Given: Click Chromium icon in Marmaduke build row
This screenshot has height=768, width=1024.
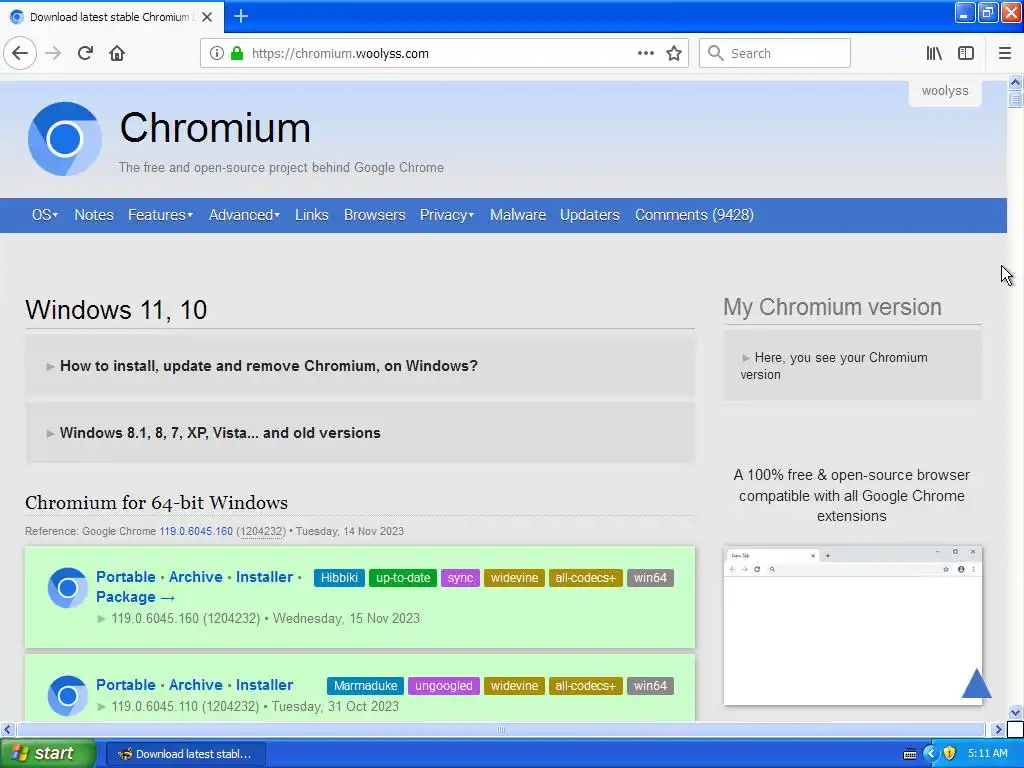Looking at the screenshot, I should [x=67, y=696].
